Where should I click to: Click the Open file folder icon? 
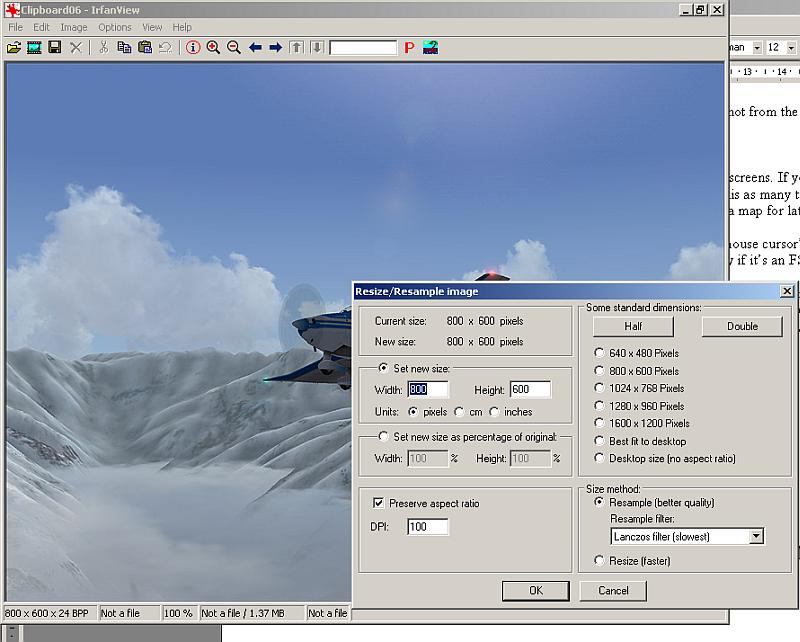click(x=14, y=47)
